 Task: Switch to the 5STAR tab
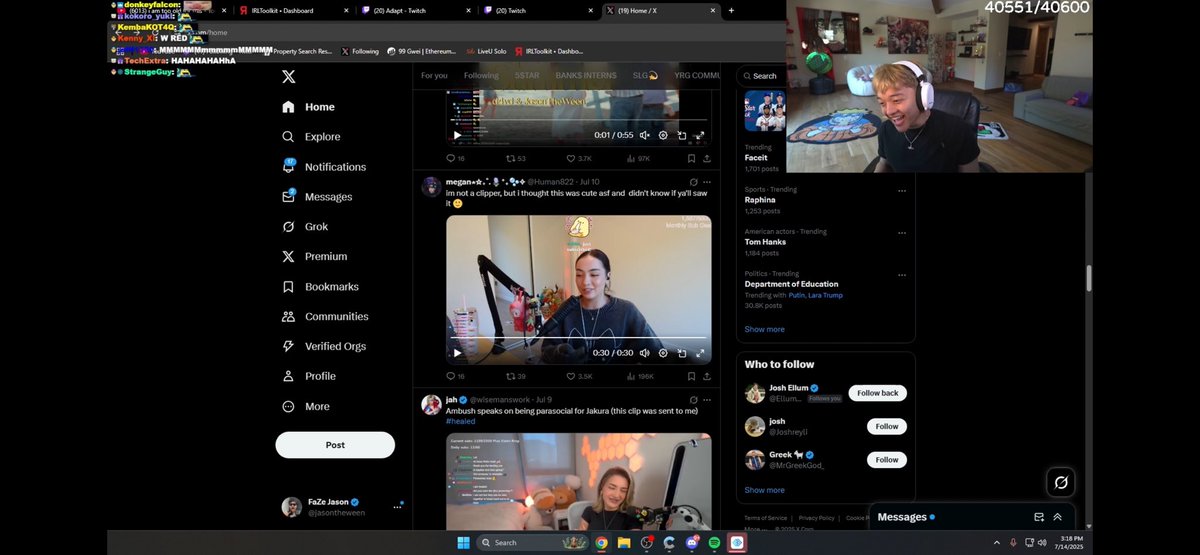coord(527,75)
